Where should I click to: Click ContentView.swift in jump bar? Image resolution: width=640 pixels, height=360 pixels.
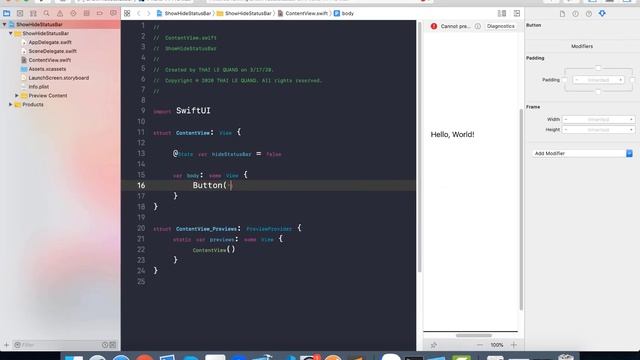point(302,13)
